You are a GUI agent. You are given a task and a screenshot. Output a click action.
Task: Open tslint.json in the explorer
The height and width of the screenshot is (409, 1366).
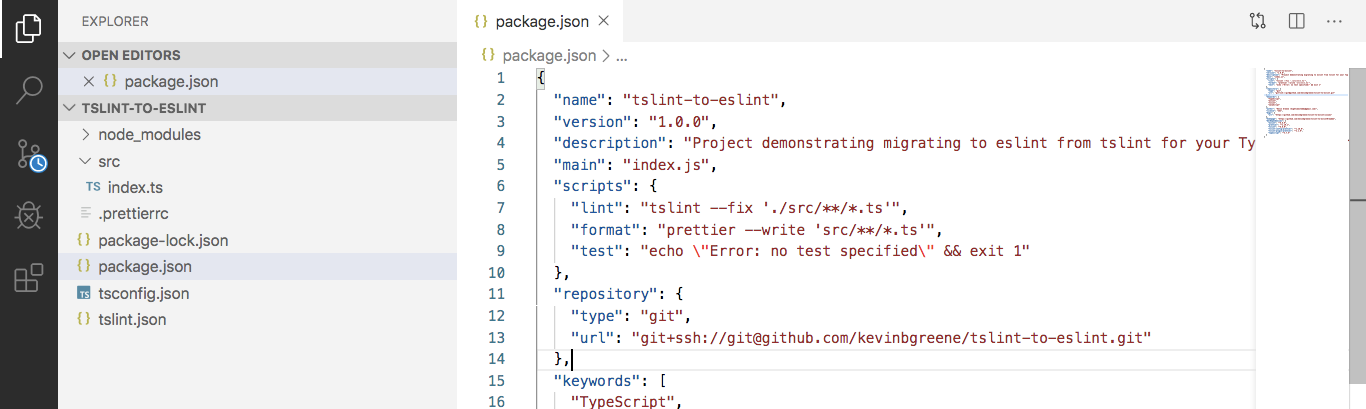tap(257, 320)
